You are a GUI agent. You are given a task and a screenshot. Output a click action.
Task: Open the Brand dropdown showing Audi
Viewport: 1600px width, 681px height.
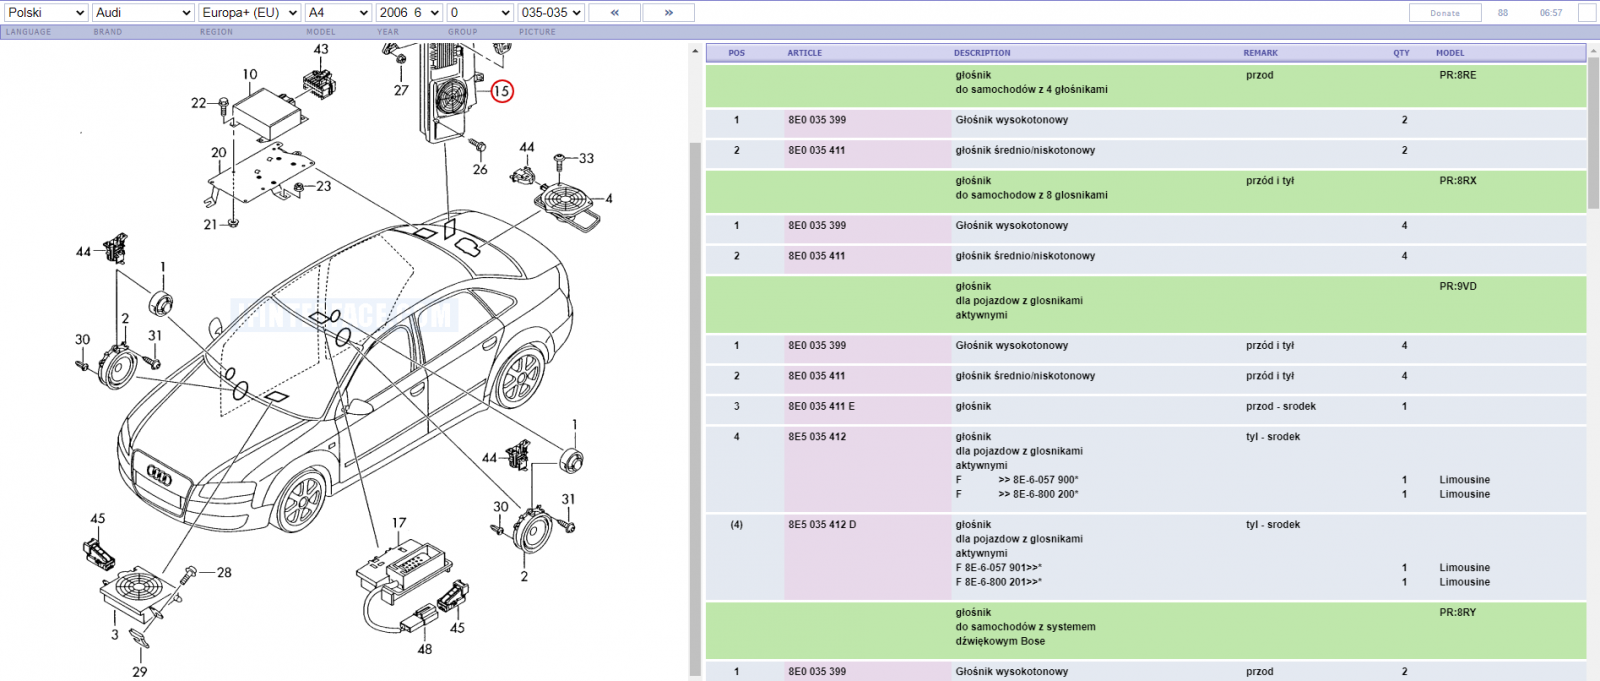point(143,13)
